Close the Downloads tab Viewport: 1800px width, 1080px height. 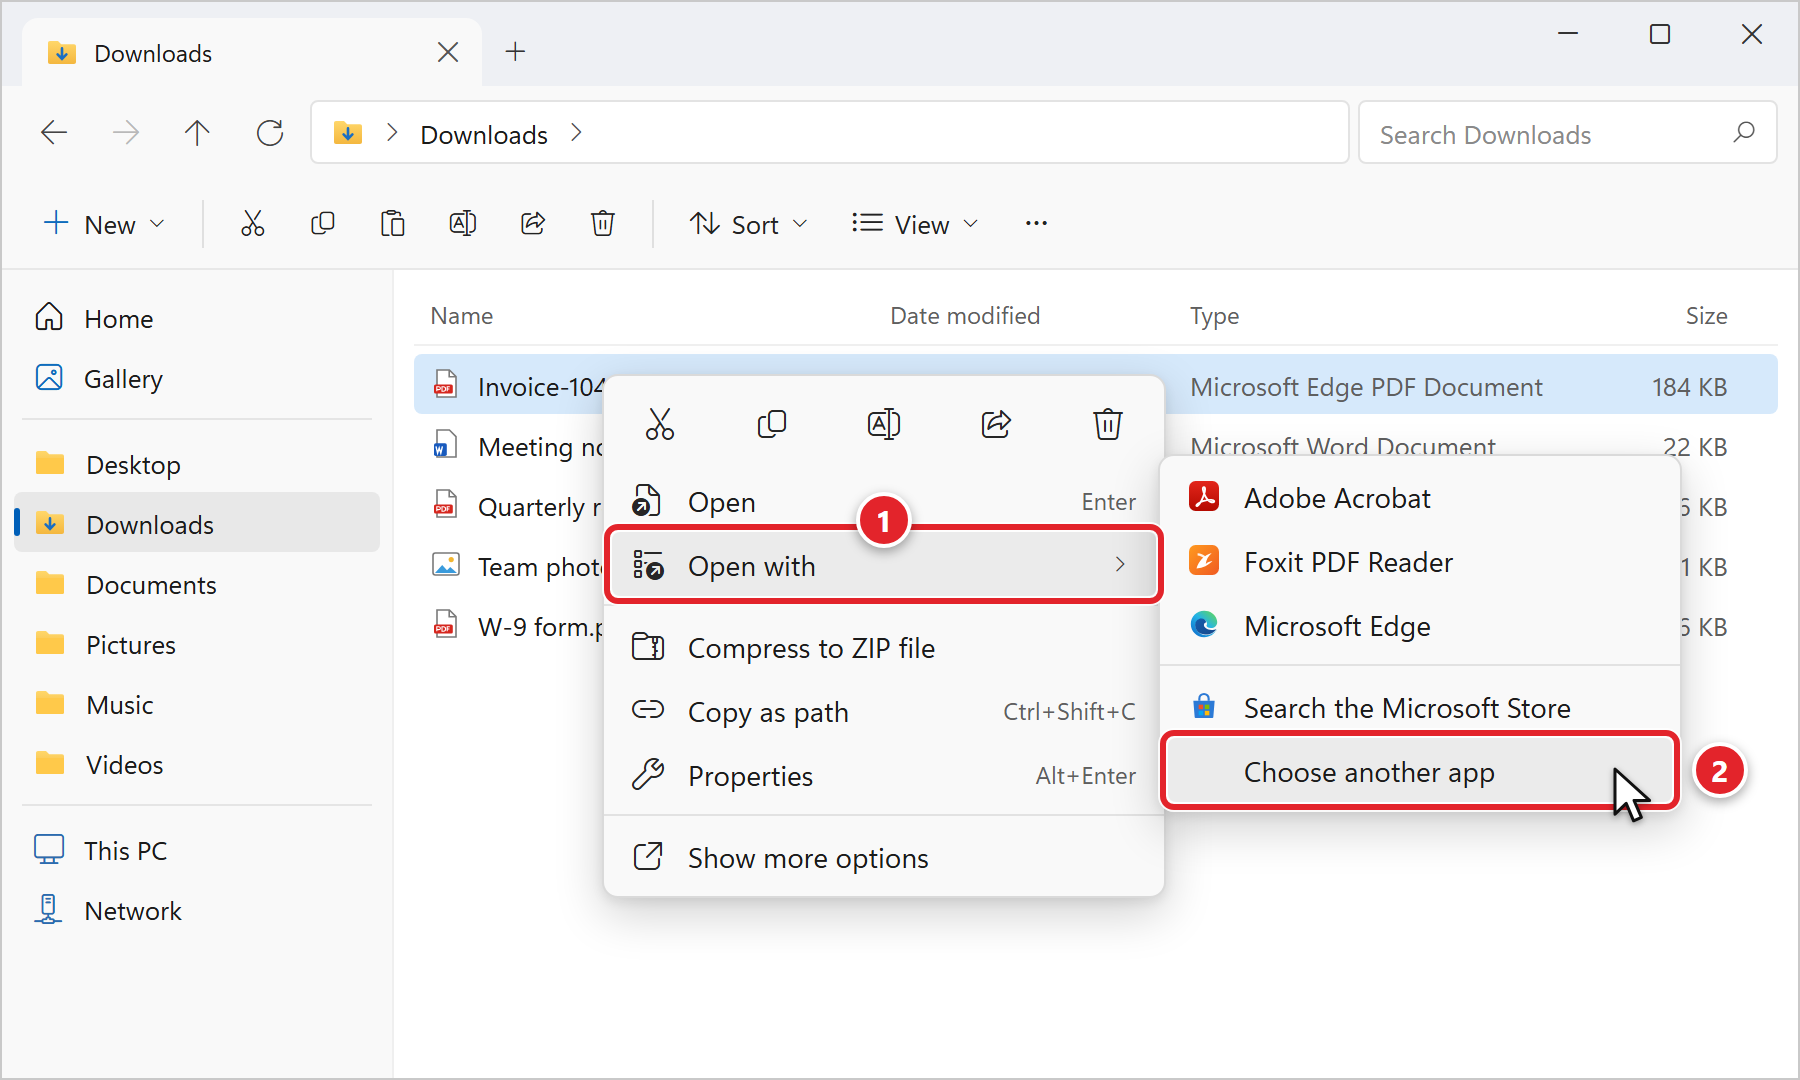448,52
